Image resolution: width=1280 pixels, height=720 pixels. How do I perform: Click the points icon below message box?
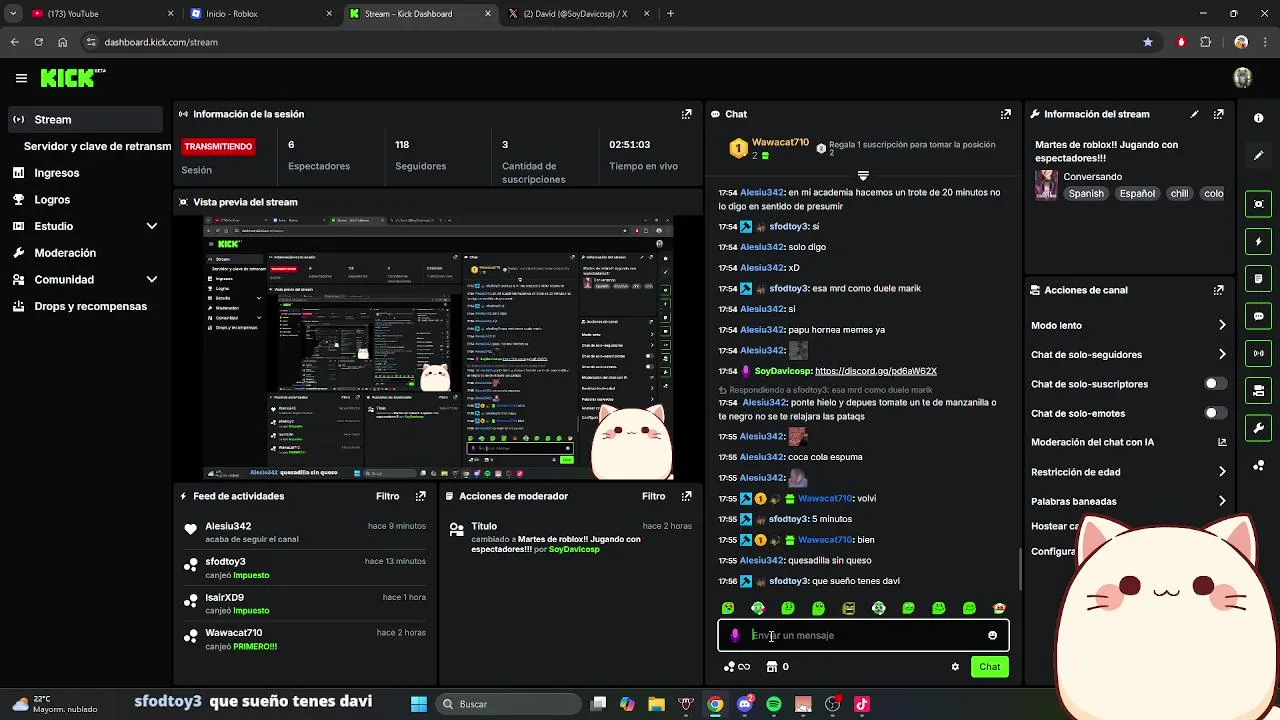[729, 667]
